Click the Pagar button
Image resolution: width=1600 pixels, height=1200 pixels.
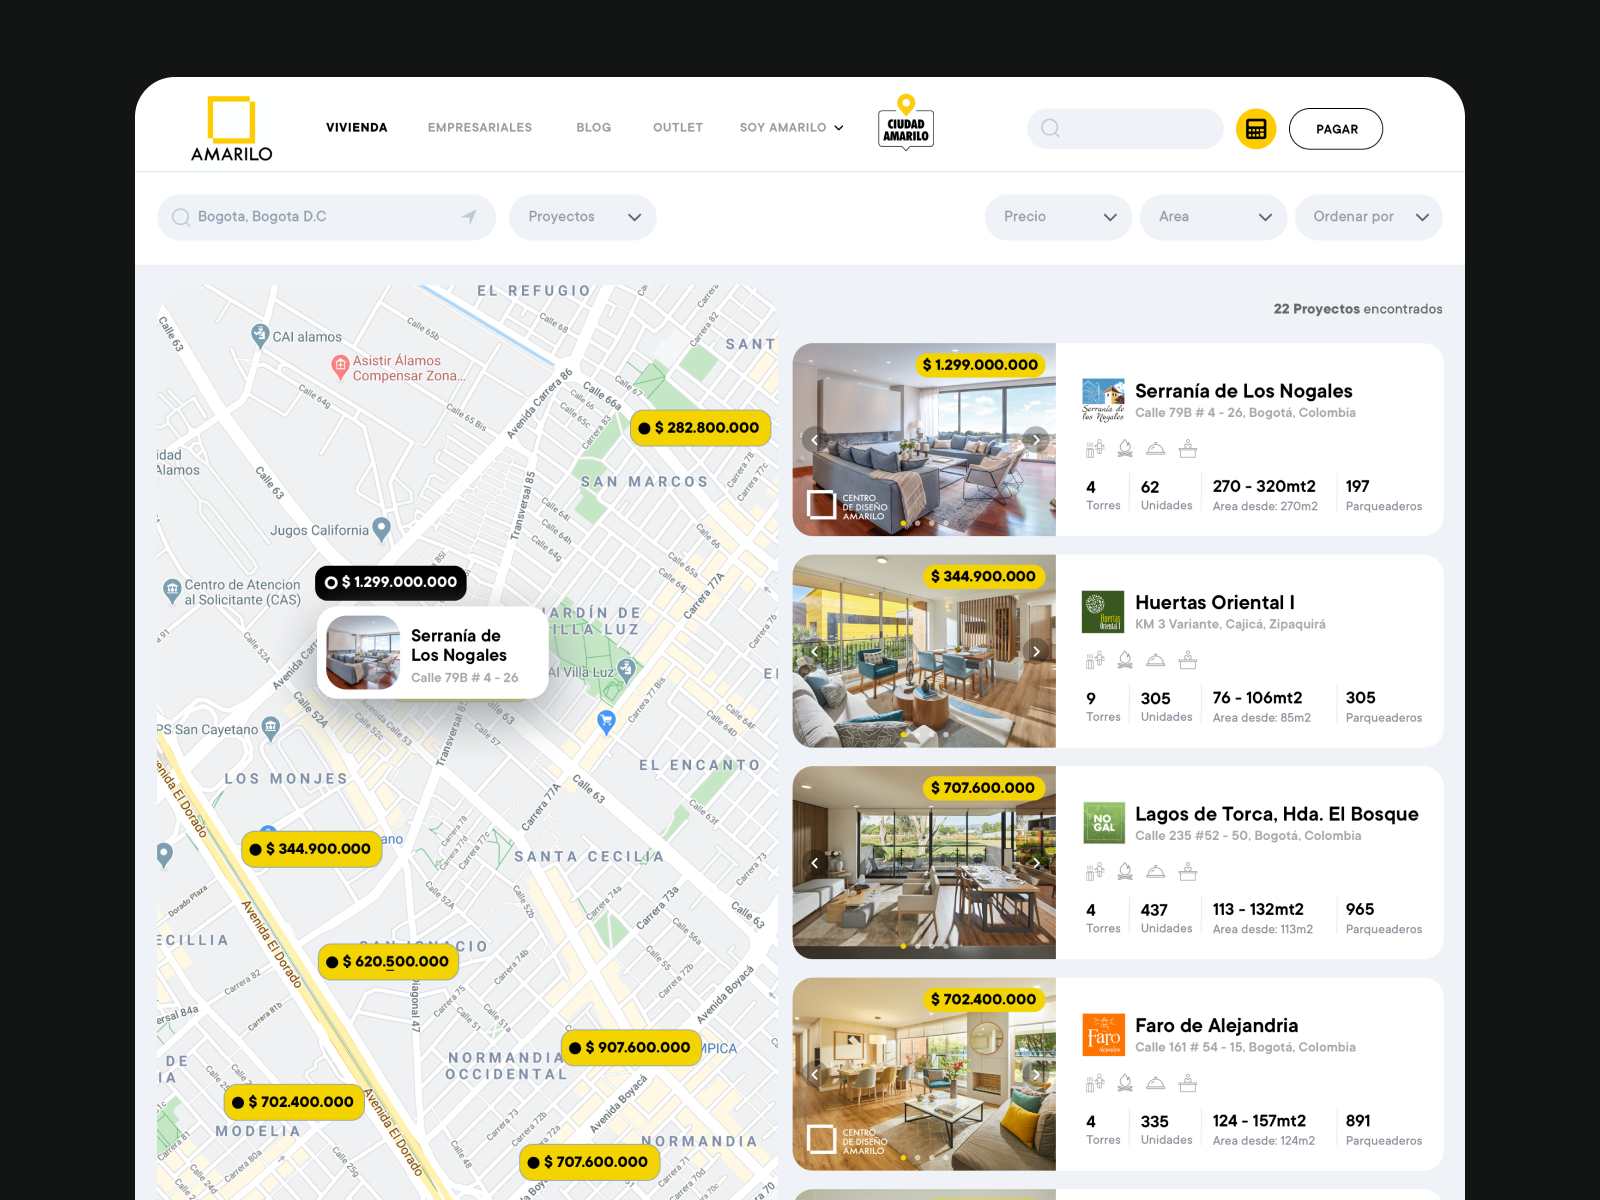[1336, 129]
